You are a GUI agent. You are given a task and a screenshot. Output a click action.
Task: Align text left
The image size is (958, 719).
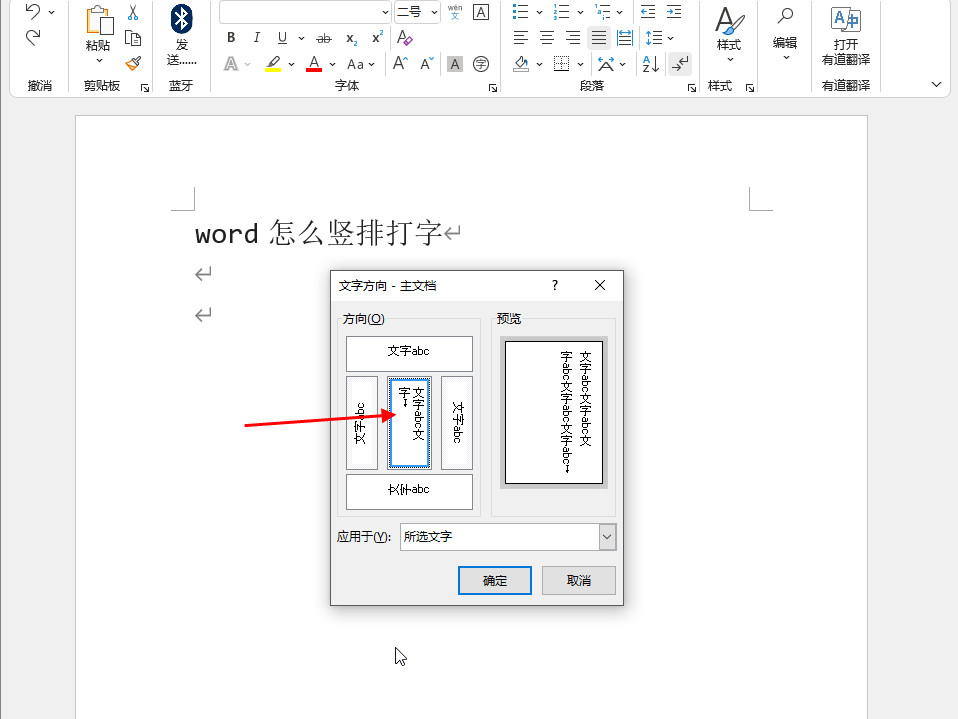[521, 38]
